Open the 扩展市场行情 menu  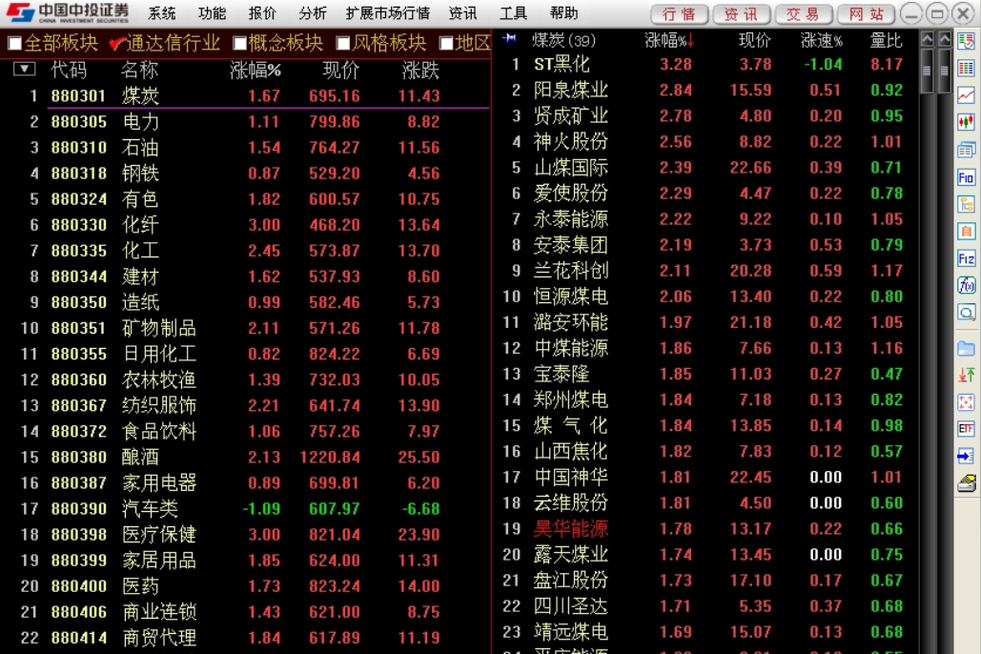coord(388,13)
